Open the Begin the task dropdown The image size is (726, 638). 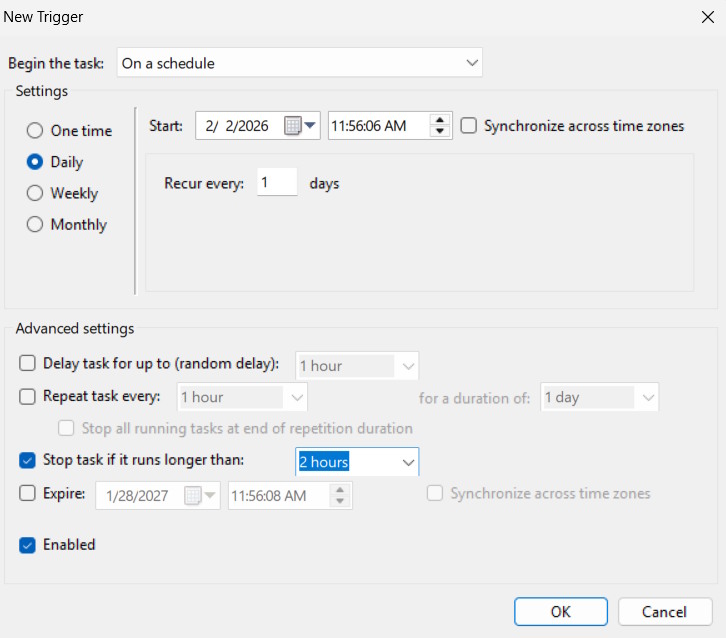(x=299, y=63)
